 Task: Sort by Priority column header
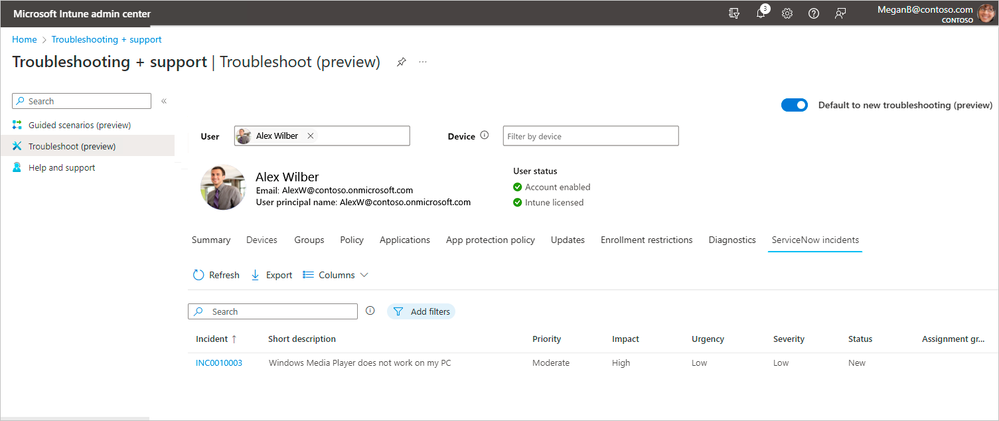(547, 339)
